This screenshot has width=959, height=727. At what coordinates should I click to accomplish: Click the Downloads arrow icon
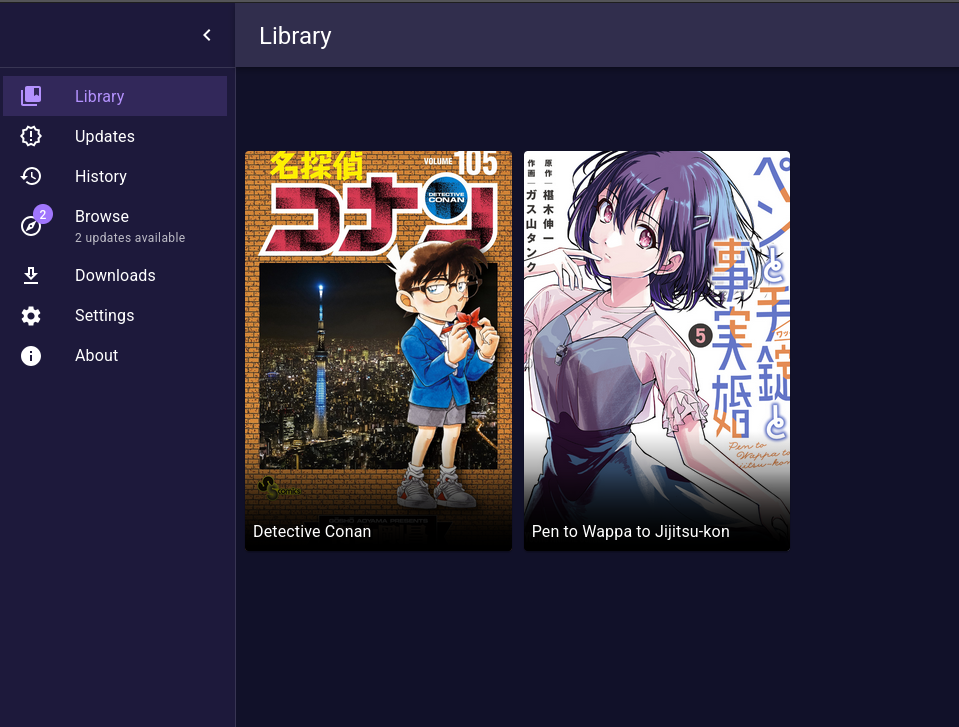(31, 275)
